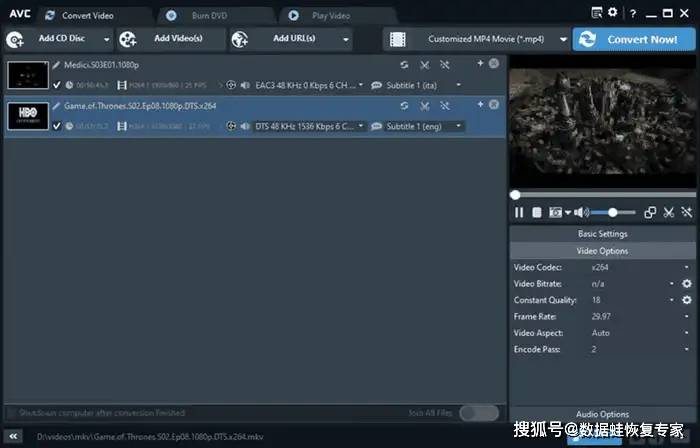
Task: Click the scissors trim icon under the preview
Action: [x=668, y=212]
